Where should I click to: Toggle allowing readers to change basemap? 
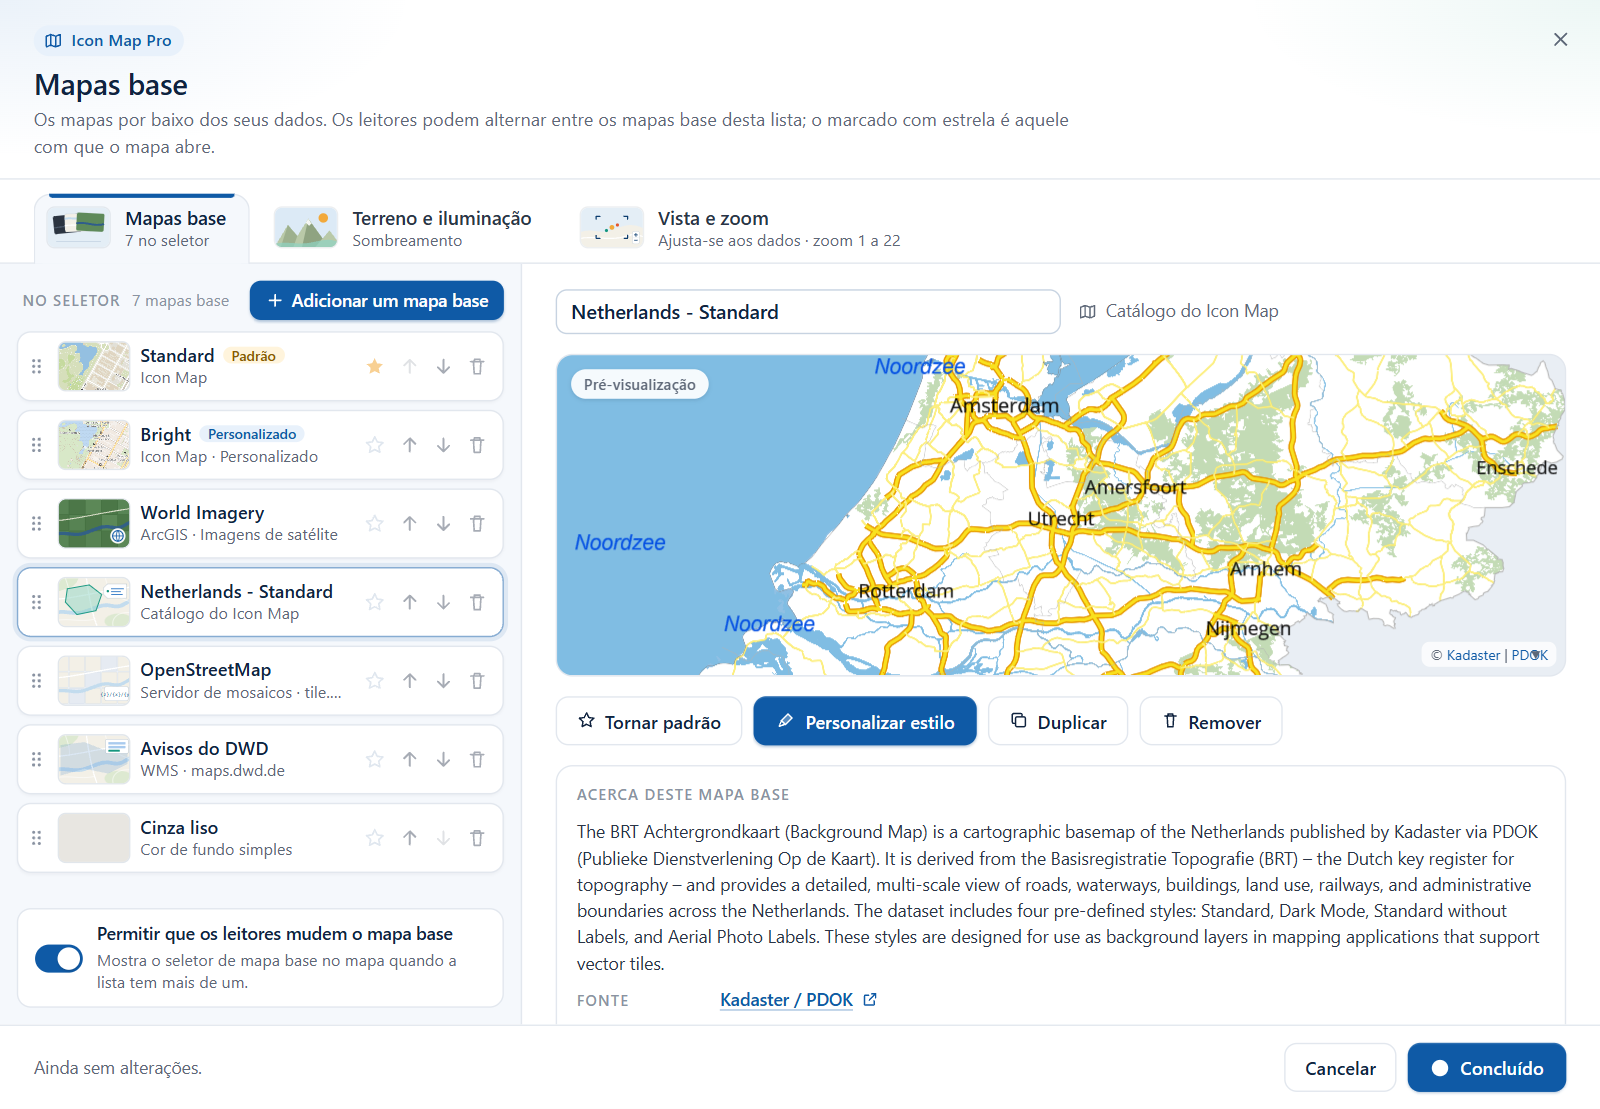tap(59, 958)
